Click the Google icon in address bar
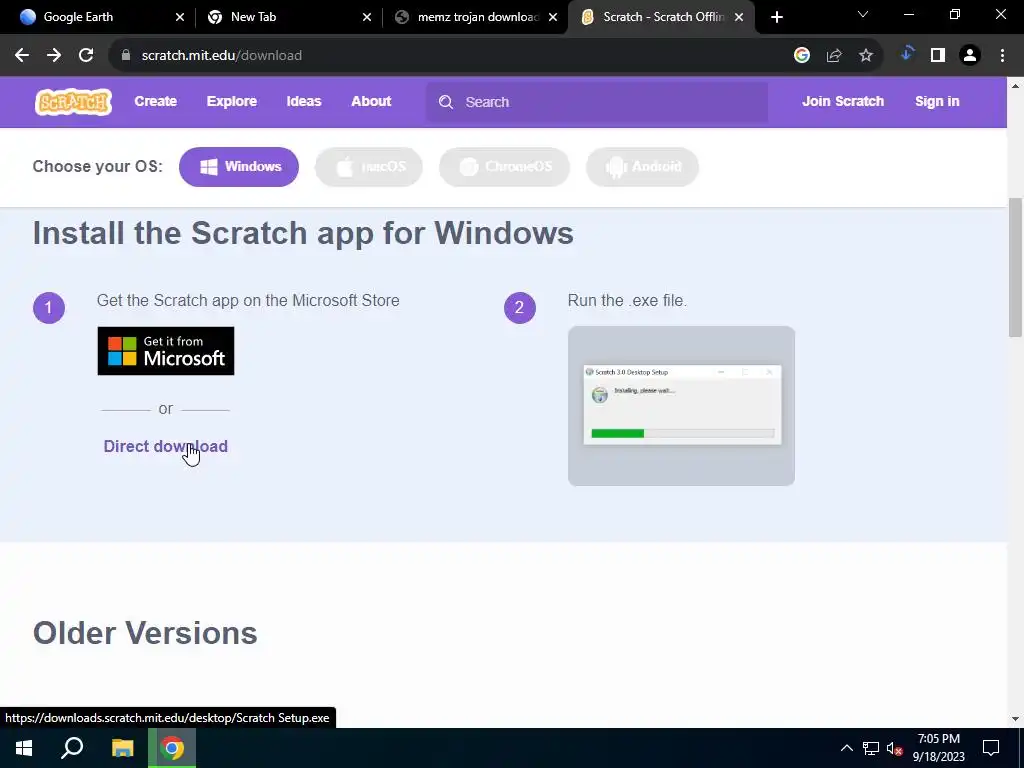Screen dimensions: 1024x768 (x=802, y=56)
